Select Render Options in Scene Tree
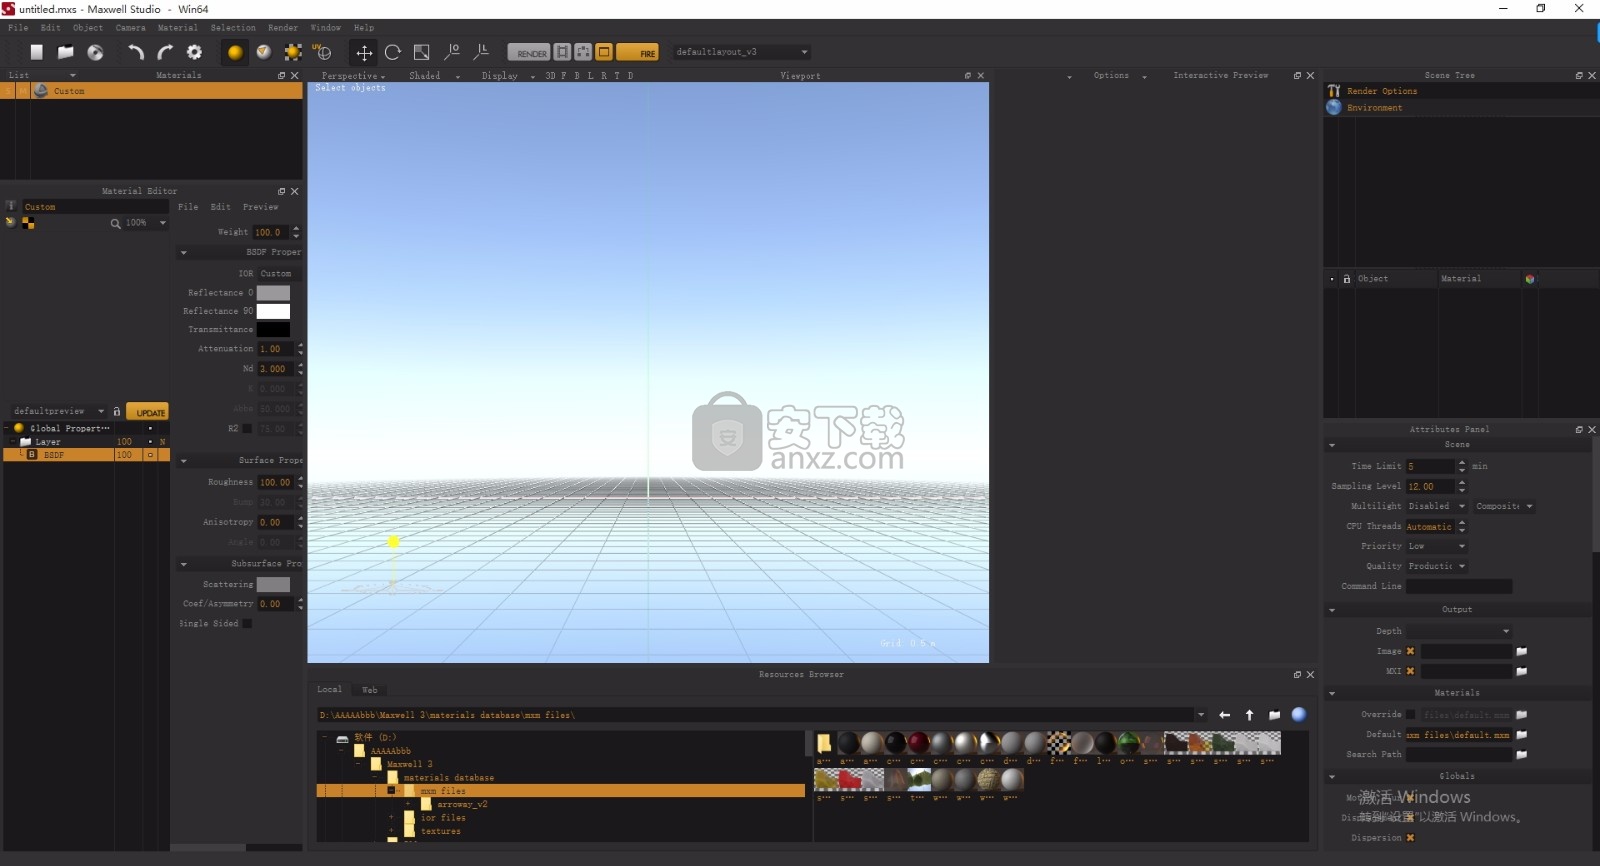This screenshot has width=1600, height=866. 1381,91
